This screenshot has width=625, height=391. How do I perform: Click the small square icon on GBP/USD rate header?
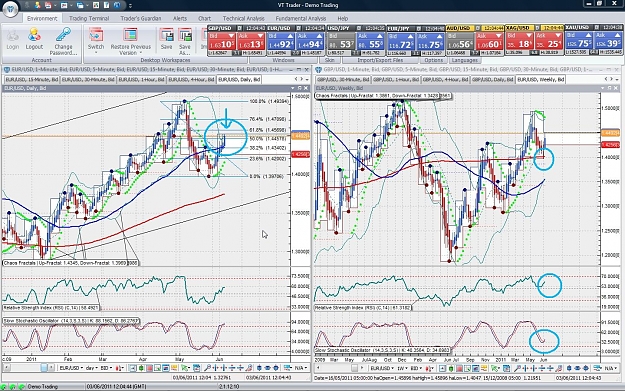239,28
